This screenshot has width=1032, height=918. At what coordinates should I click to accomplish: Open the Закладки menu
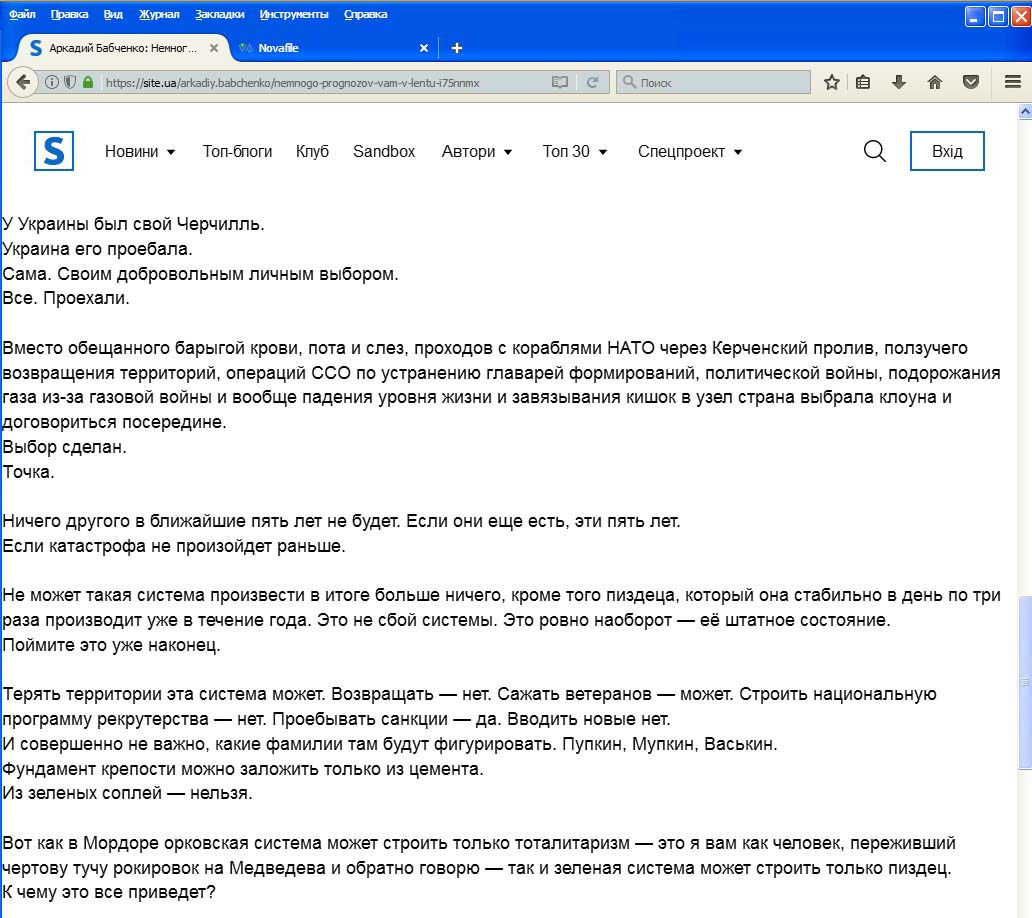click(x=219, y=14)
